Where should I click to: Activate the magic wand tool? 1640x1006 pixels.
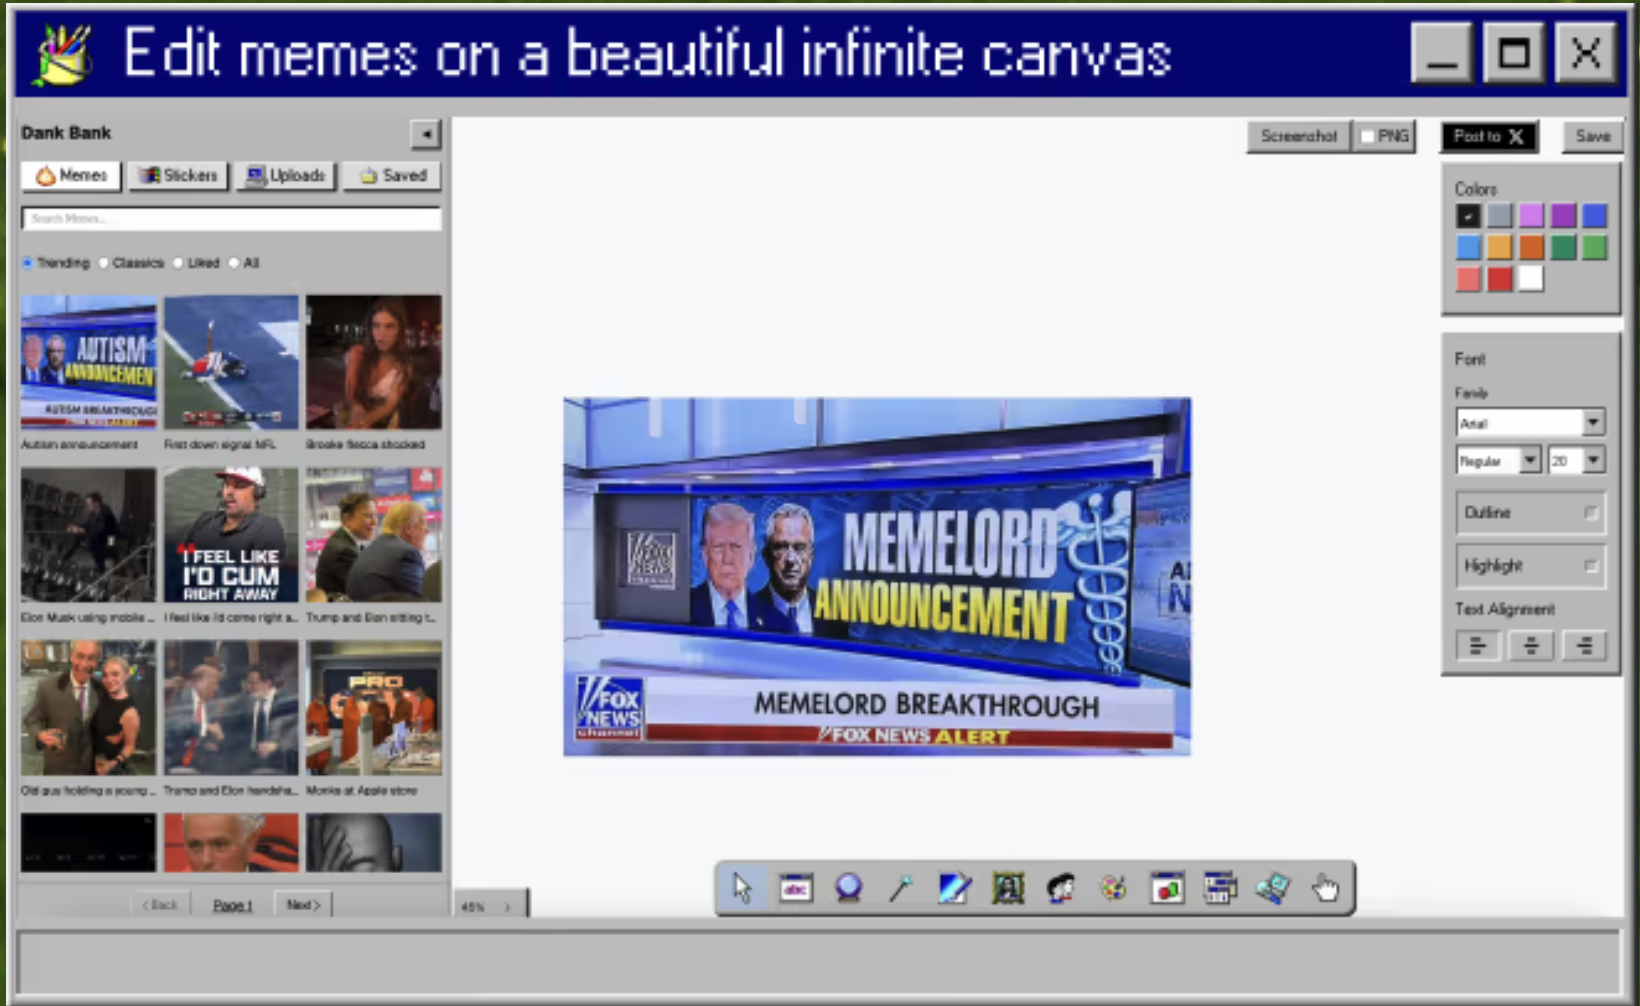(x=900, y=888)
